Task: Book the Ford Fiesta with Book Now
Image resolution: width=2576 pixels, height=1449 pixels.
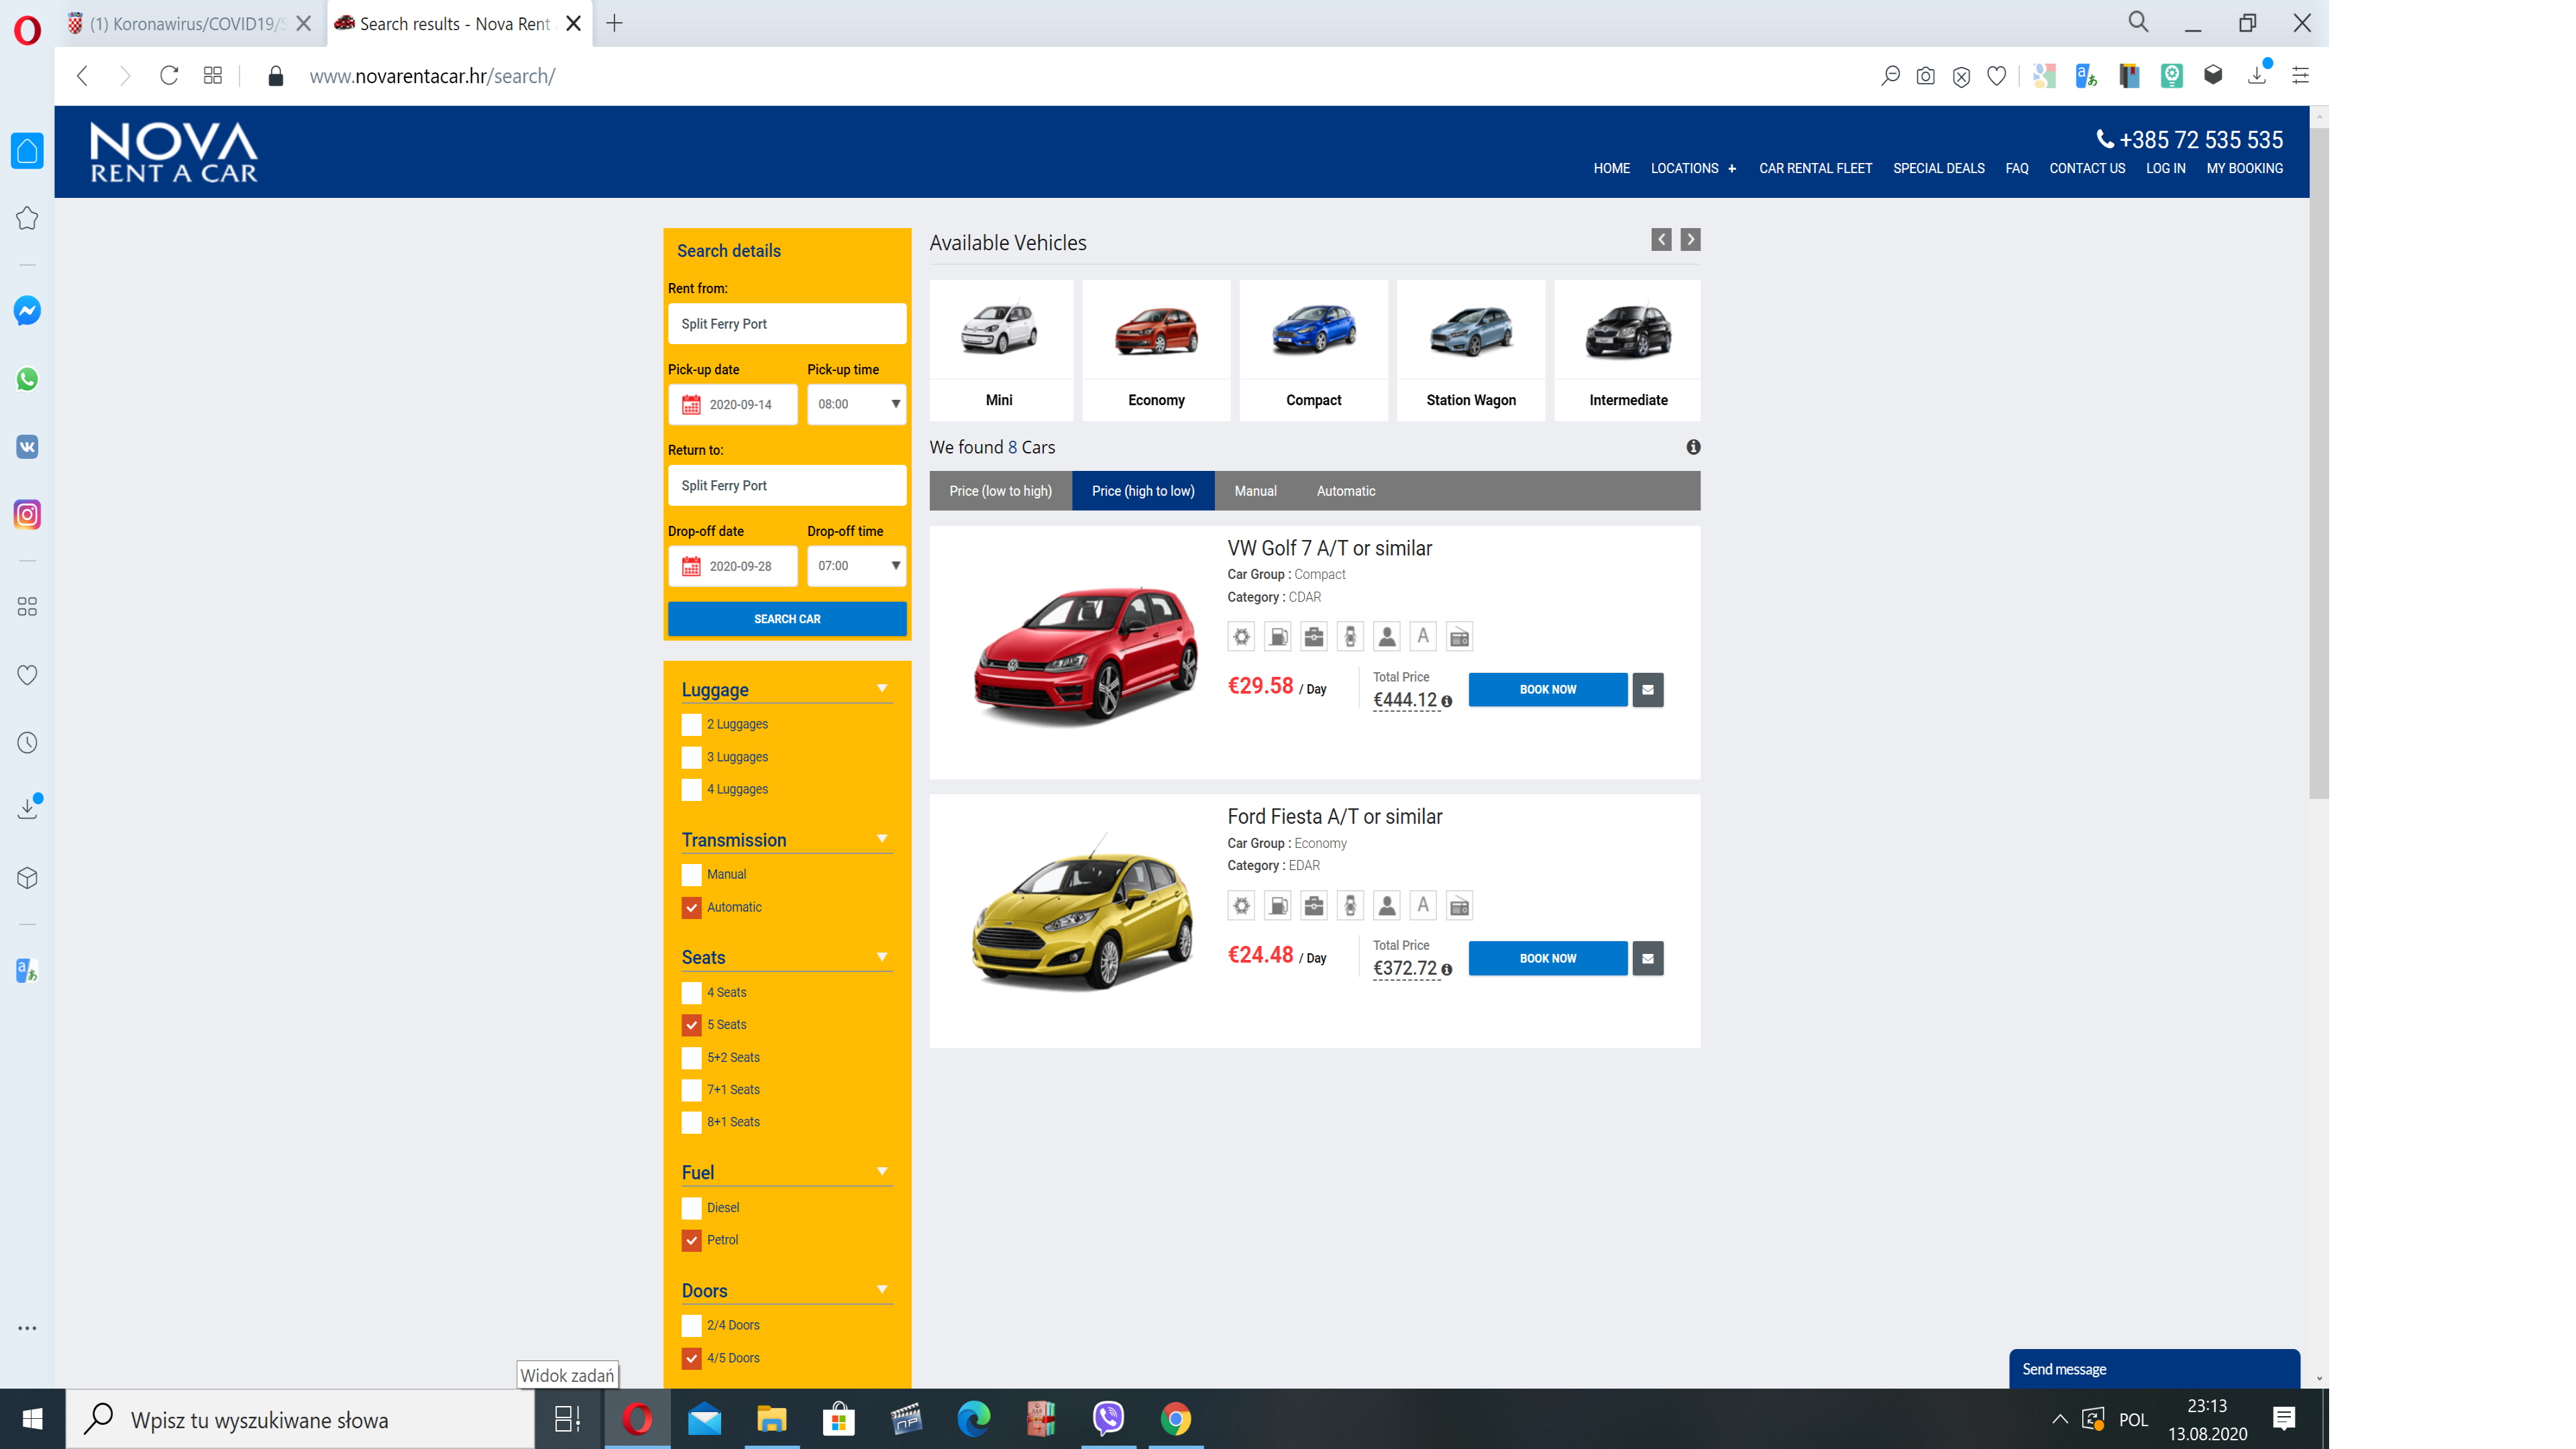Action: click(1547, 958)
